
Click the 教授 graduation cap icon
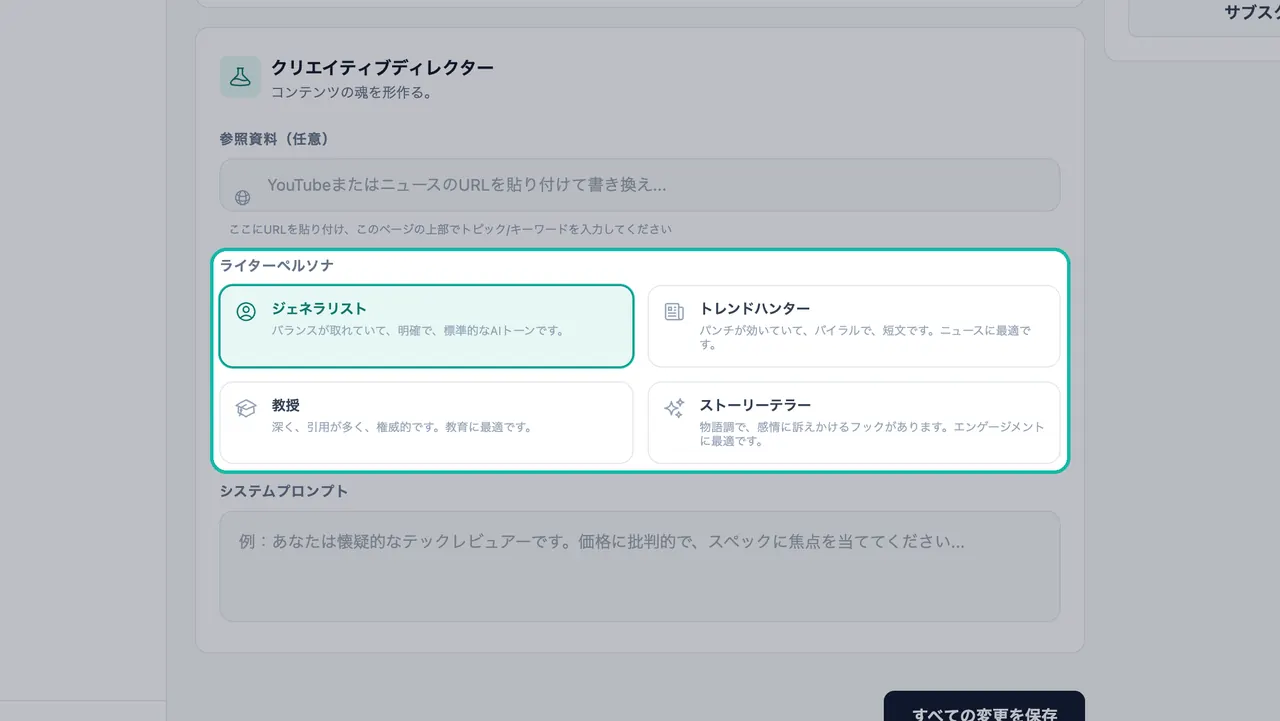(246, 408)
